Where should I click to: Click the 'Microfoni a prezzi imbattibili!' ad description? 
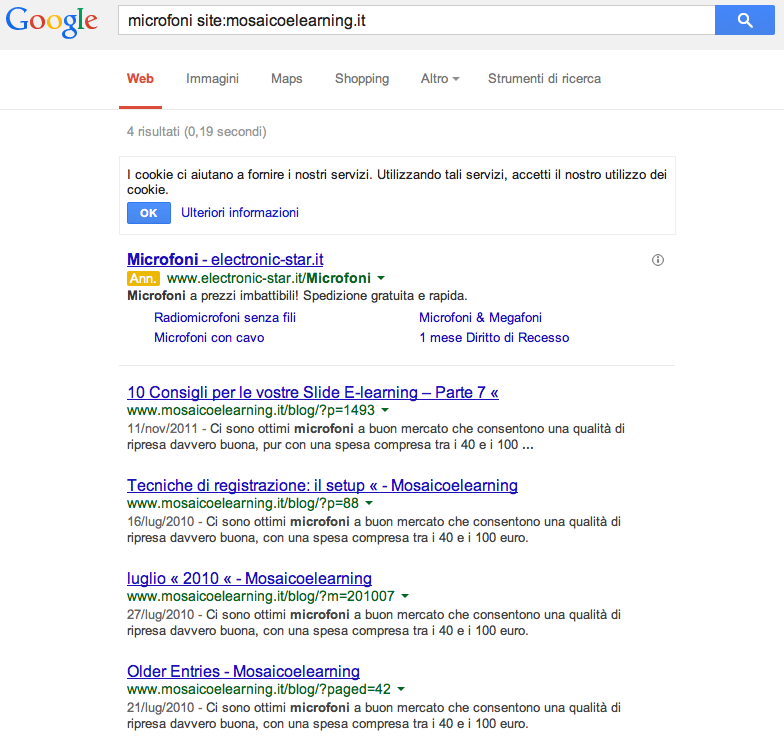tap(297, 296)
